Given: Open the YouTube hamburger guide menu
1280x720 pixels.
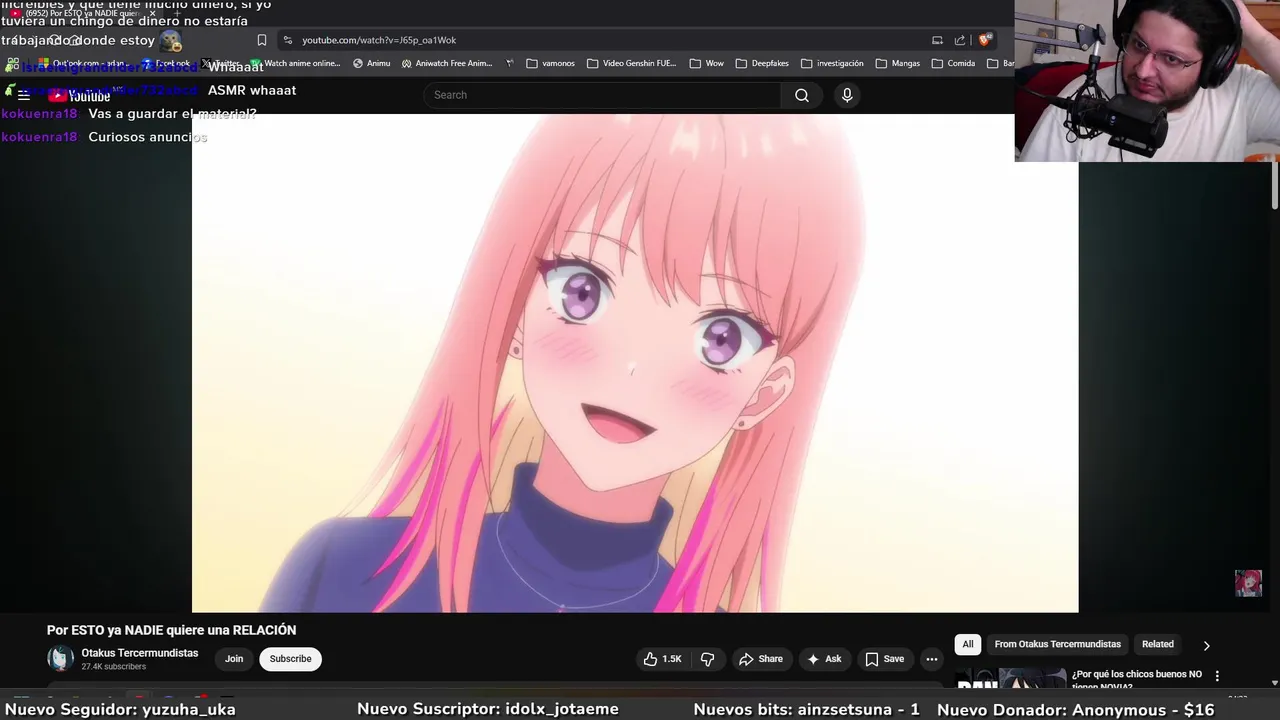Looking at the screenshot, I should 24,96.
